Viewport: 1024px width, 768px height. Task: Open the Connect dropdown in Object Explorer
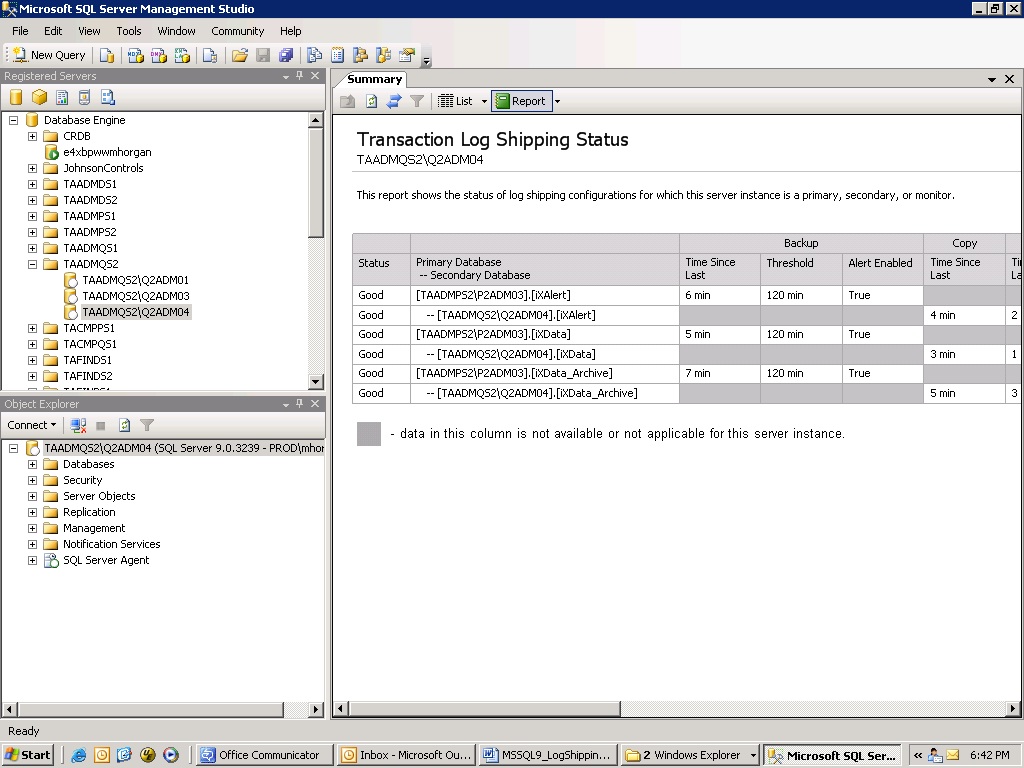coord(31,425)
